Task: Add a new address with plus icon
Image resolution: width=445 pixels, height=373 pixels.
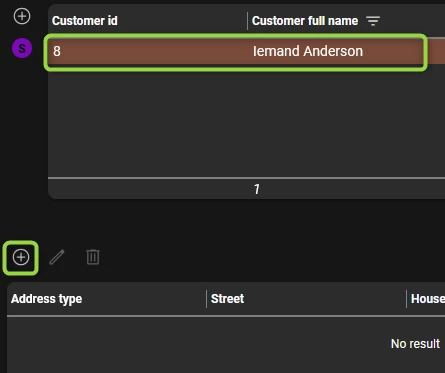Action: 21,257
